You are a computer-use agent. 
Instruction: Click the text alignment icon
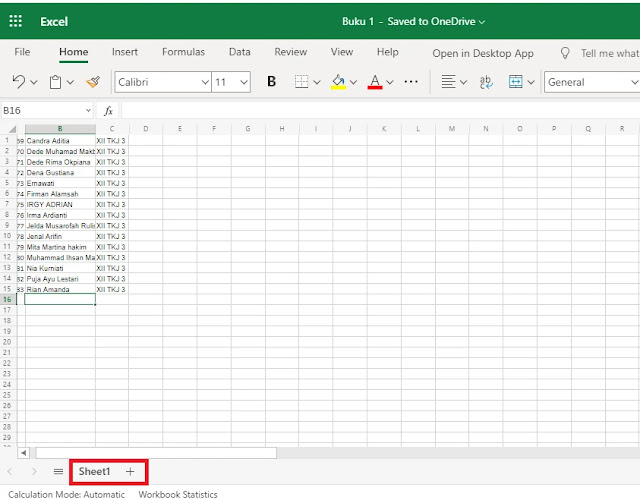[x=449, y=82]
